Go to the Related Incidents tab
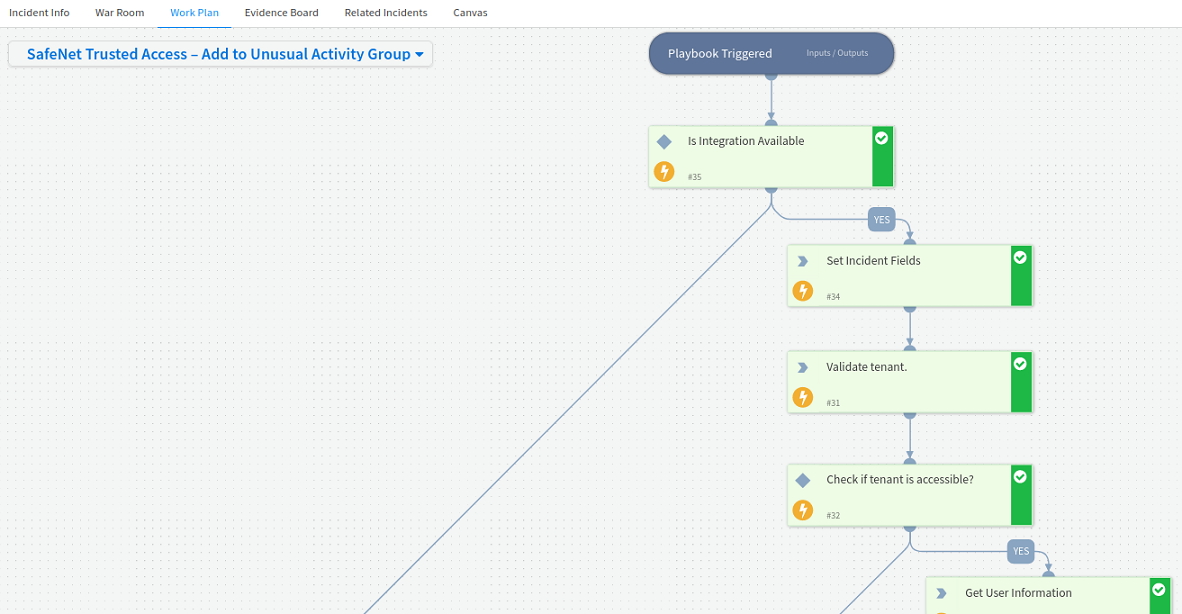 [x=386, y=13]
